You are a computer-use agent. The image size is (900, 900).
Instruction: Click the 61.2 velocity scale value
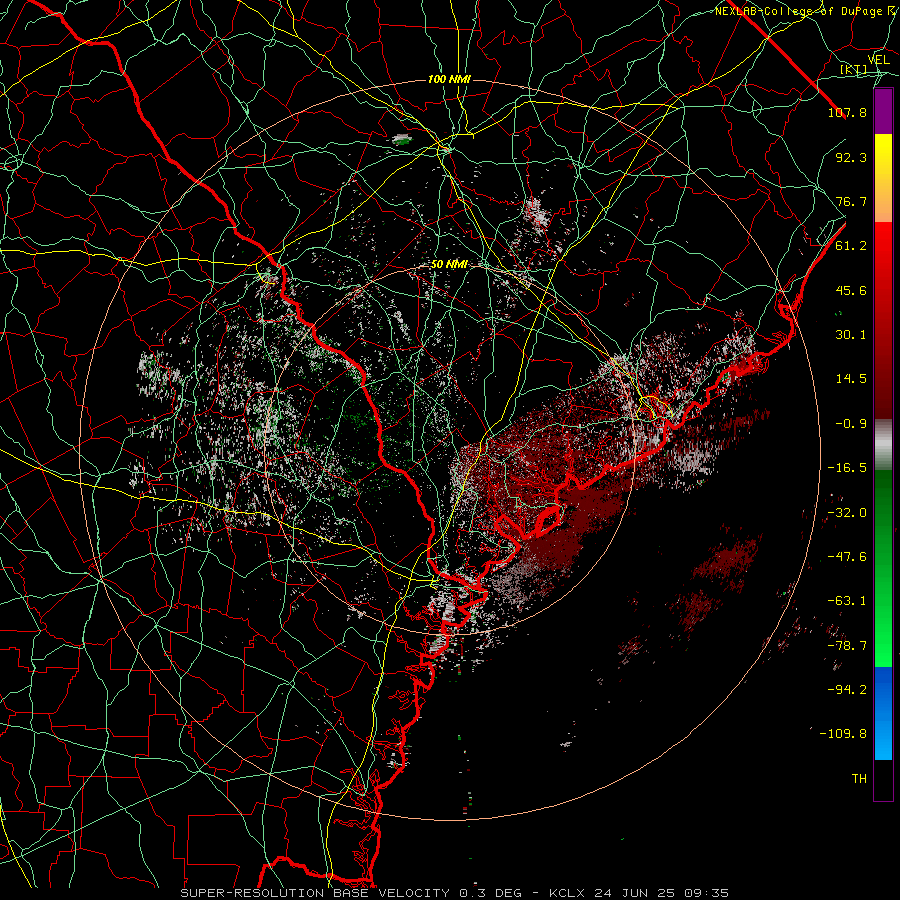pyautogui.click(x=851, y=246)
